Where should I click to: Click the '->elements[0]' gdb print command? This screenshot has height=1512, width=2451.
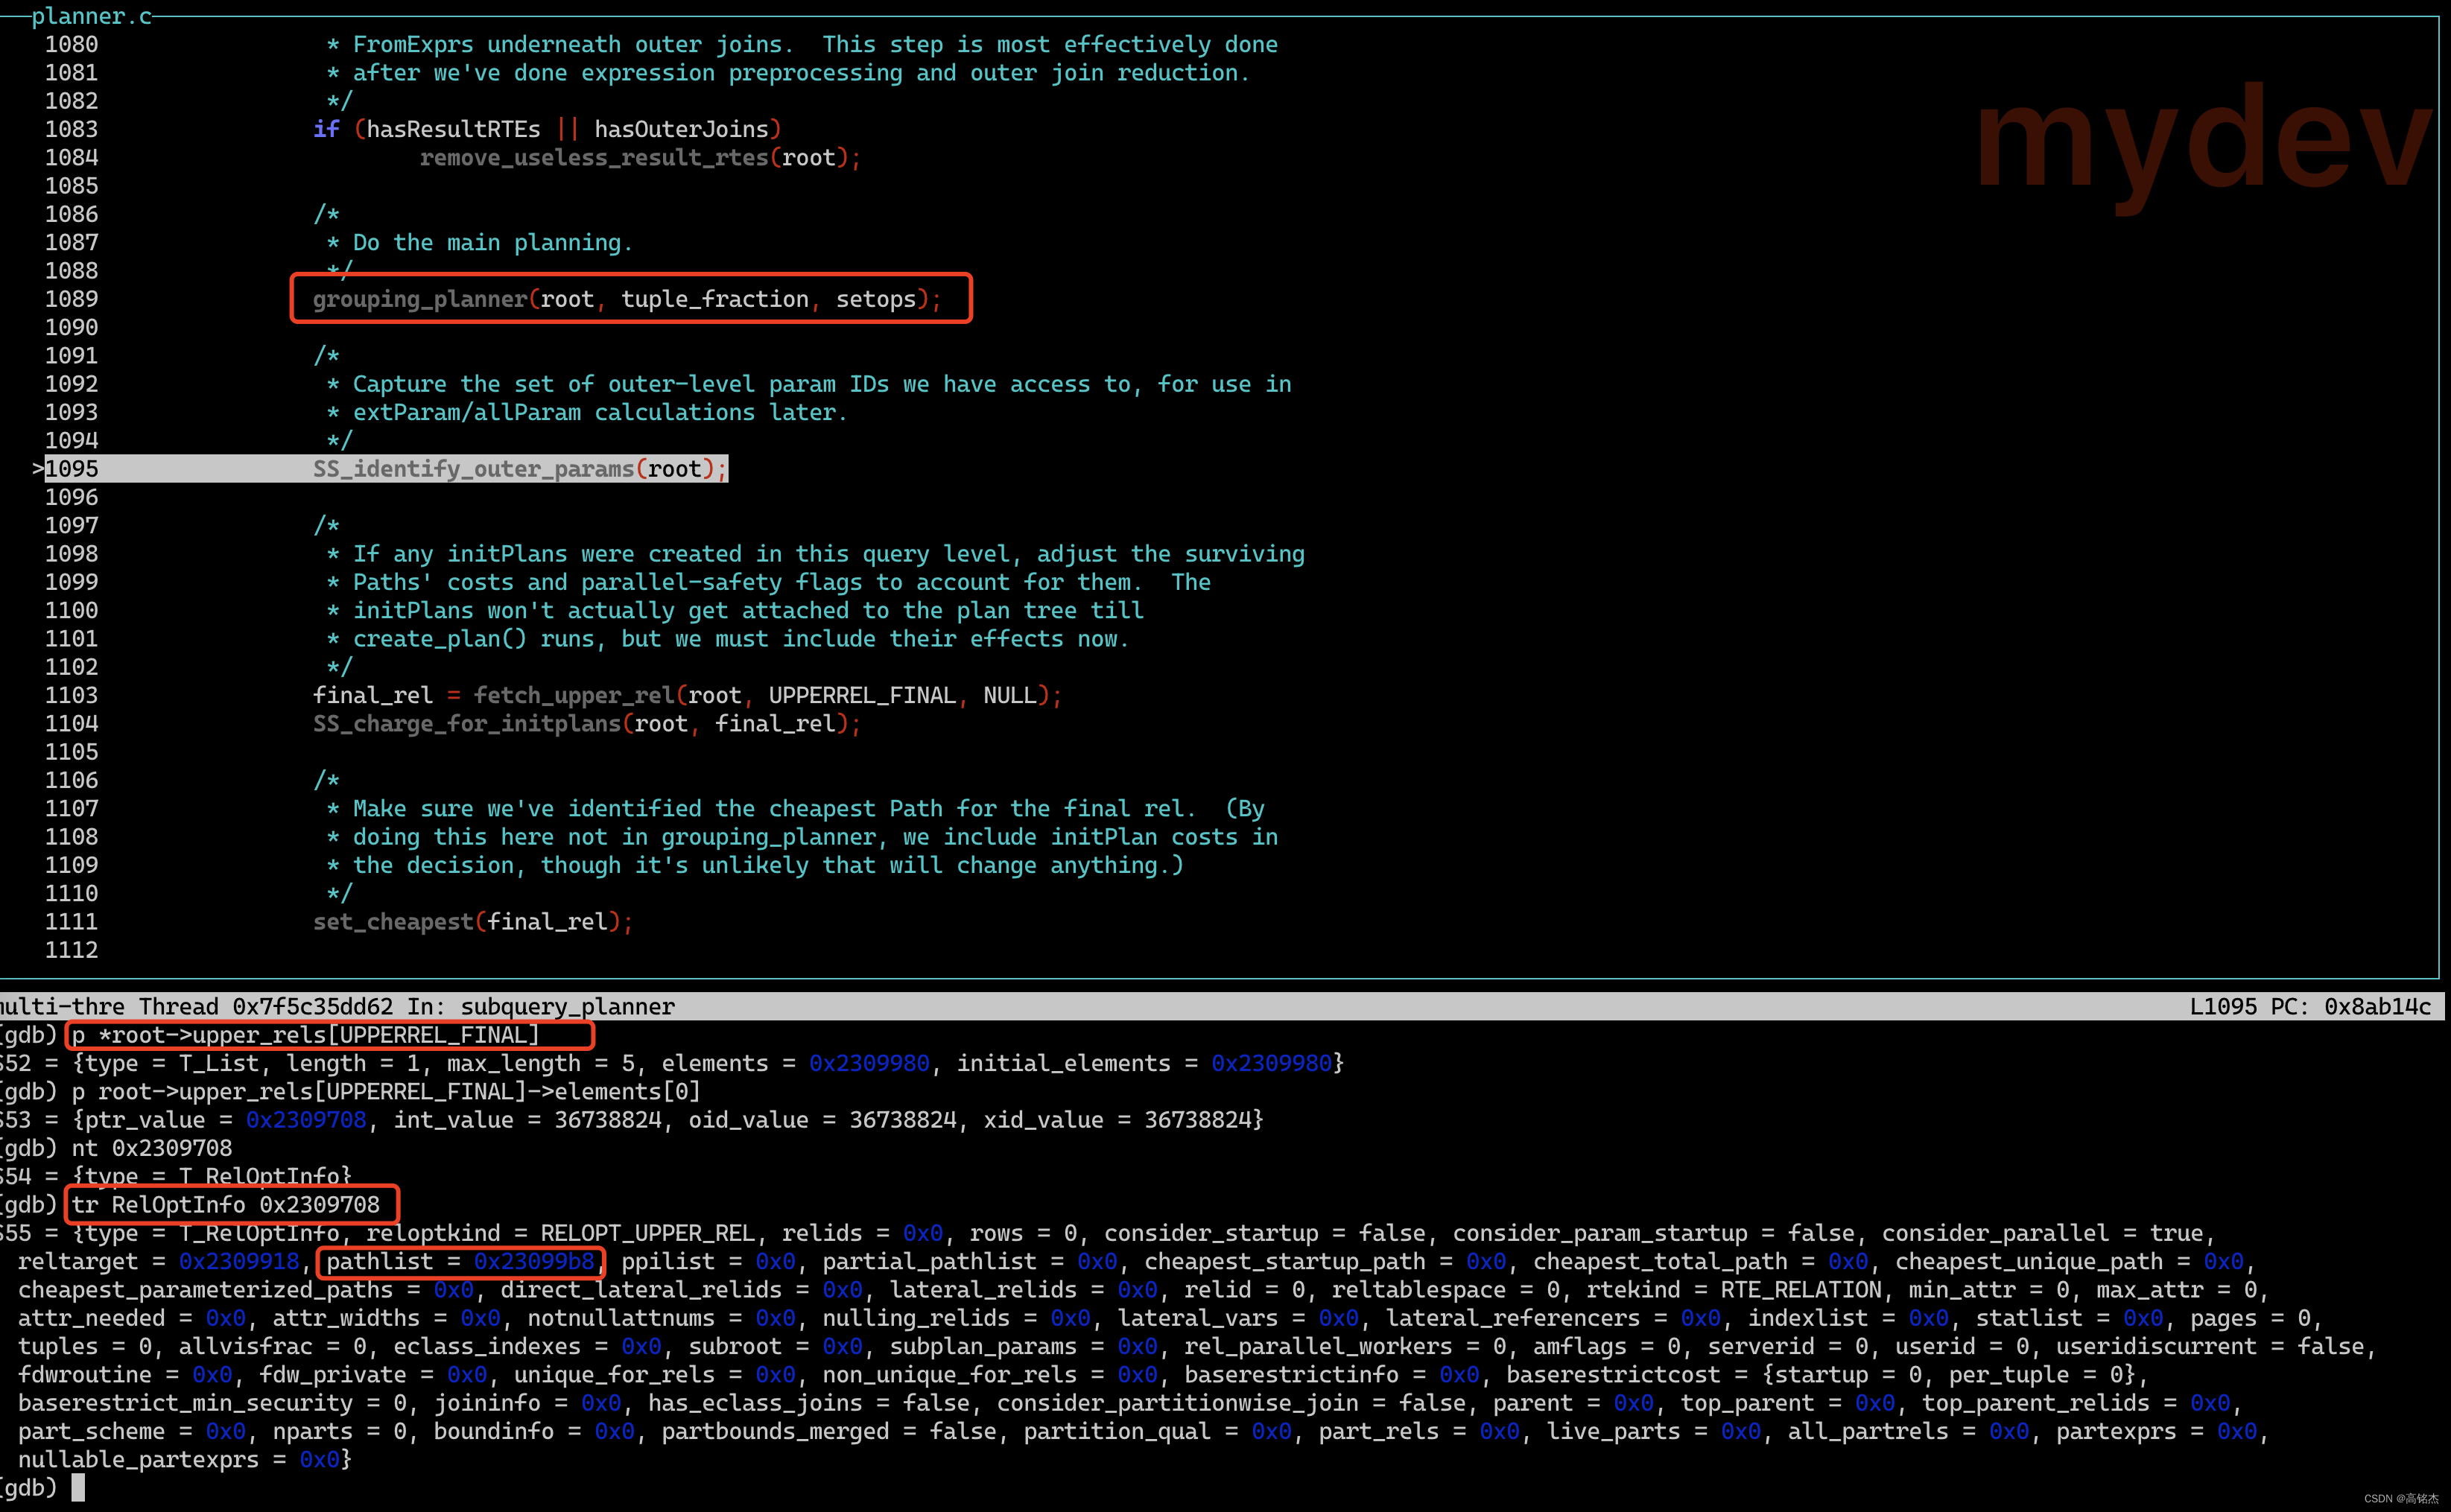point(386,1092)
